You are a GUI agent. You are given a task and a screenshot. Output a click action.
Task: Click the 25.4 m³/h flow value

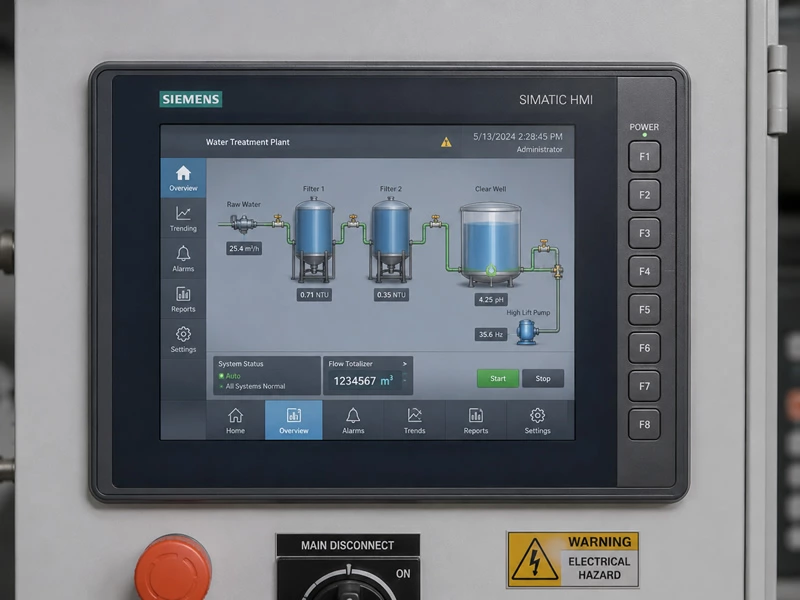(x=244, y=248)
